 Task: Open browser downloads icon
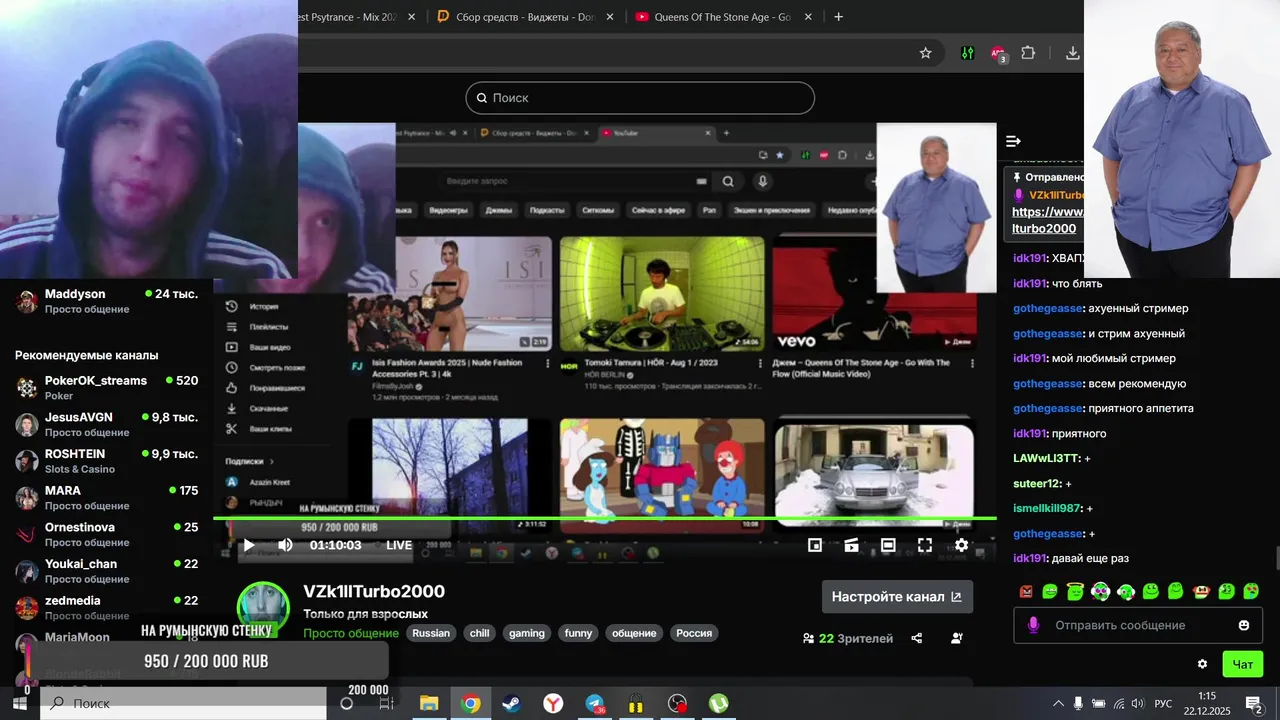[x=1072, y=53]
